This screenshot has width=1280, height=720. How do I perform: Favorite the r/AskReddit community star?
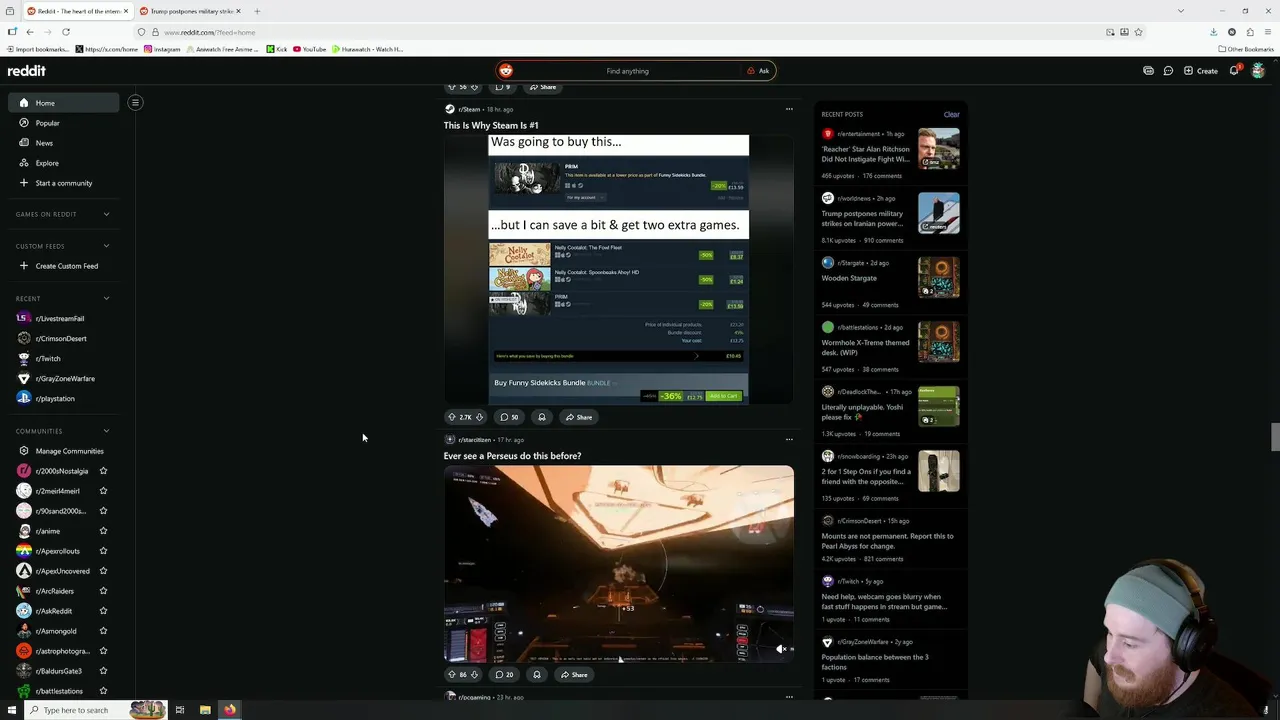point(103,611)
